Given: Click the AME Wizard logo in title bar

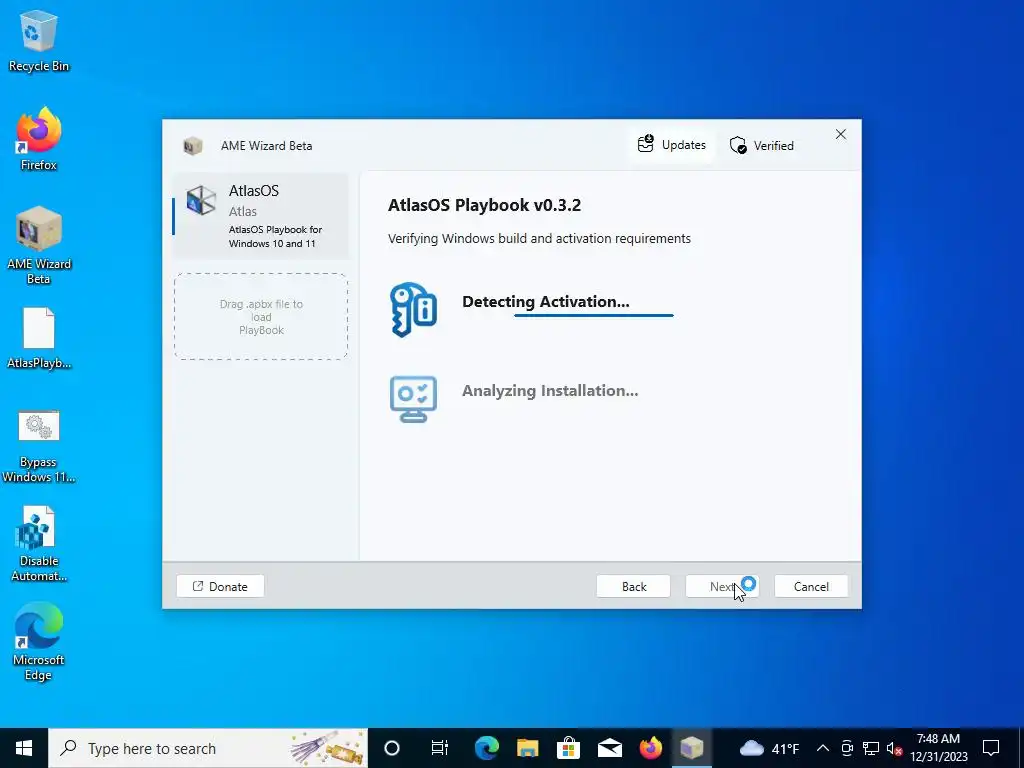Looking at the screenshot, I should (x=192, y=146).
